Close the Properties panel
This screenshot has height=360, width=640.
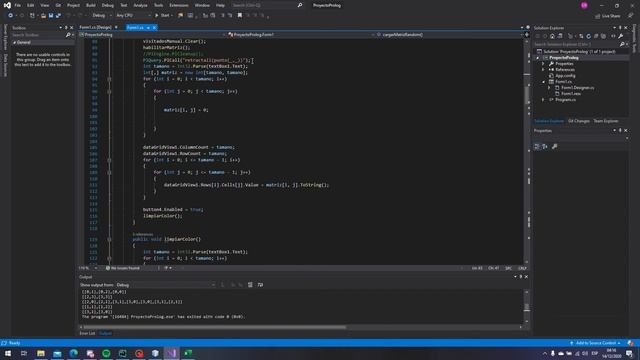[626, 131]
